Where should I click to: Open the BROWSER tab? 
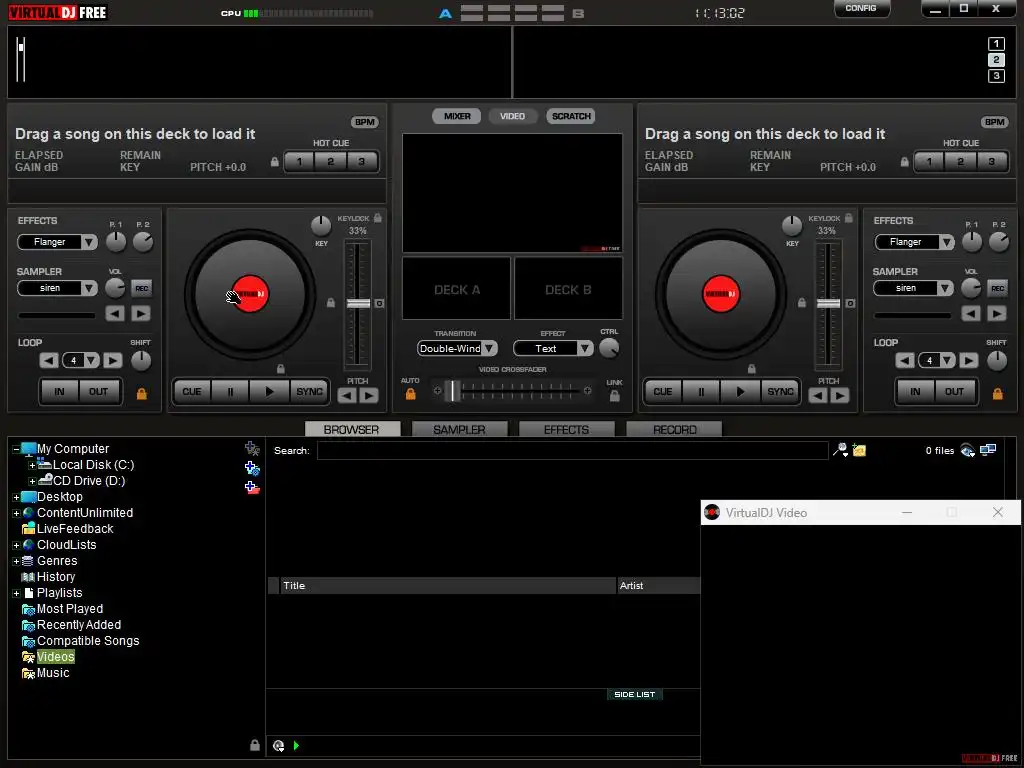[351, 429]
